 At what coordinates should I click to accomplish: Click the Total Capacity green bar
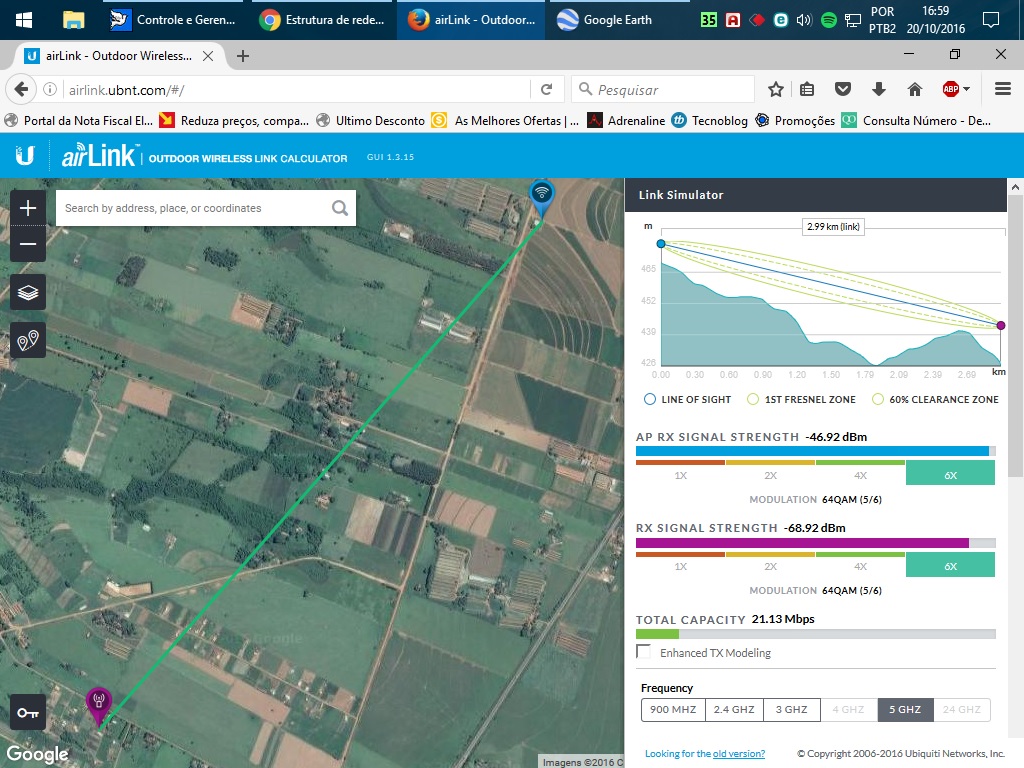657,633
